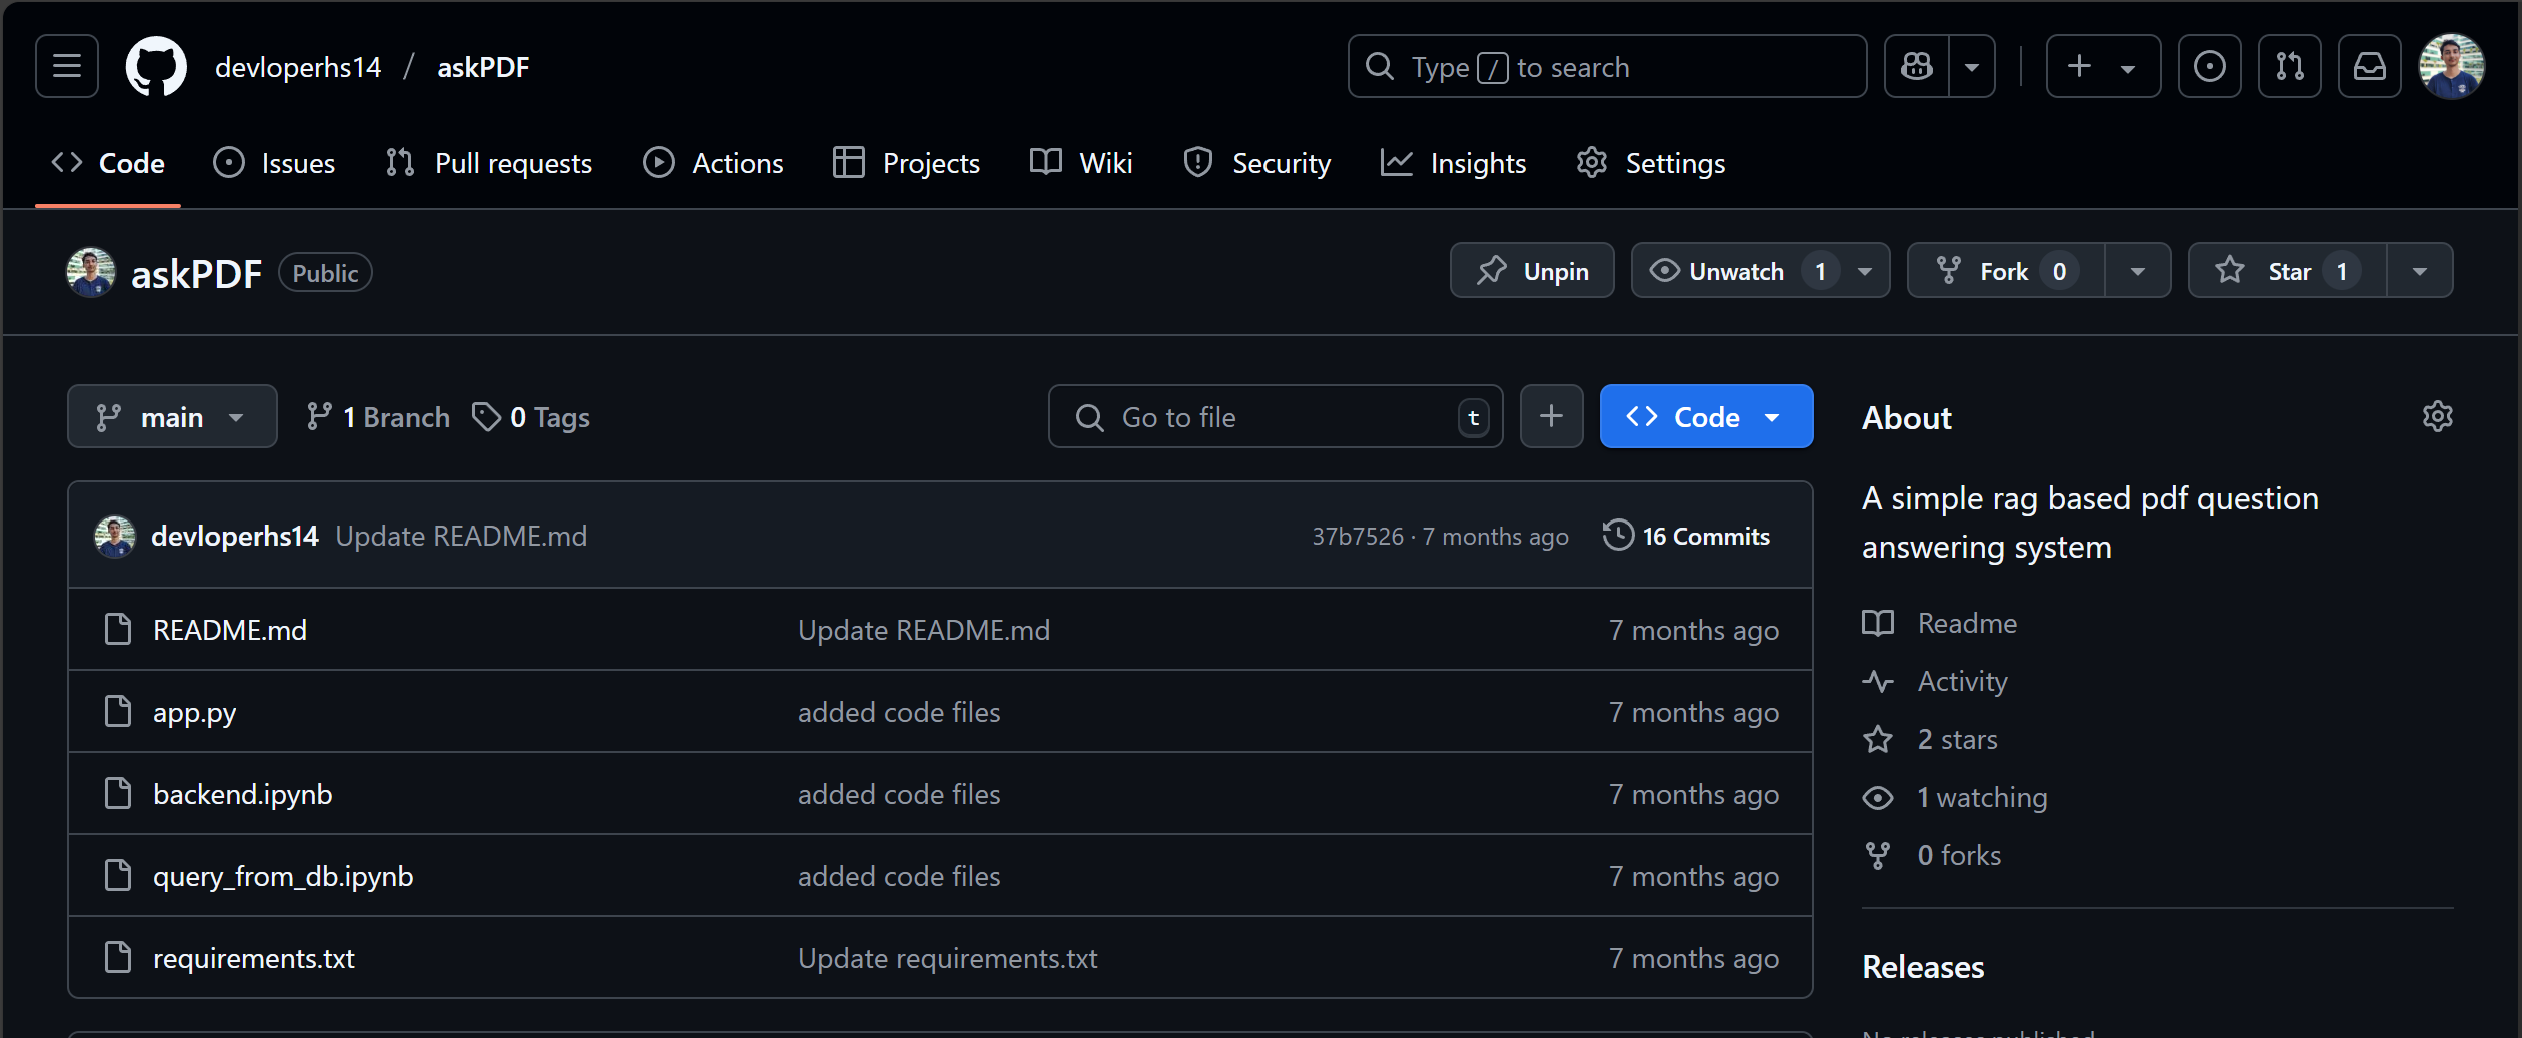Open the user profile avatar menu

click(2451, 66)
